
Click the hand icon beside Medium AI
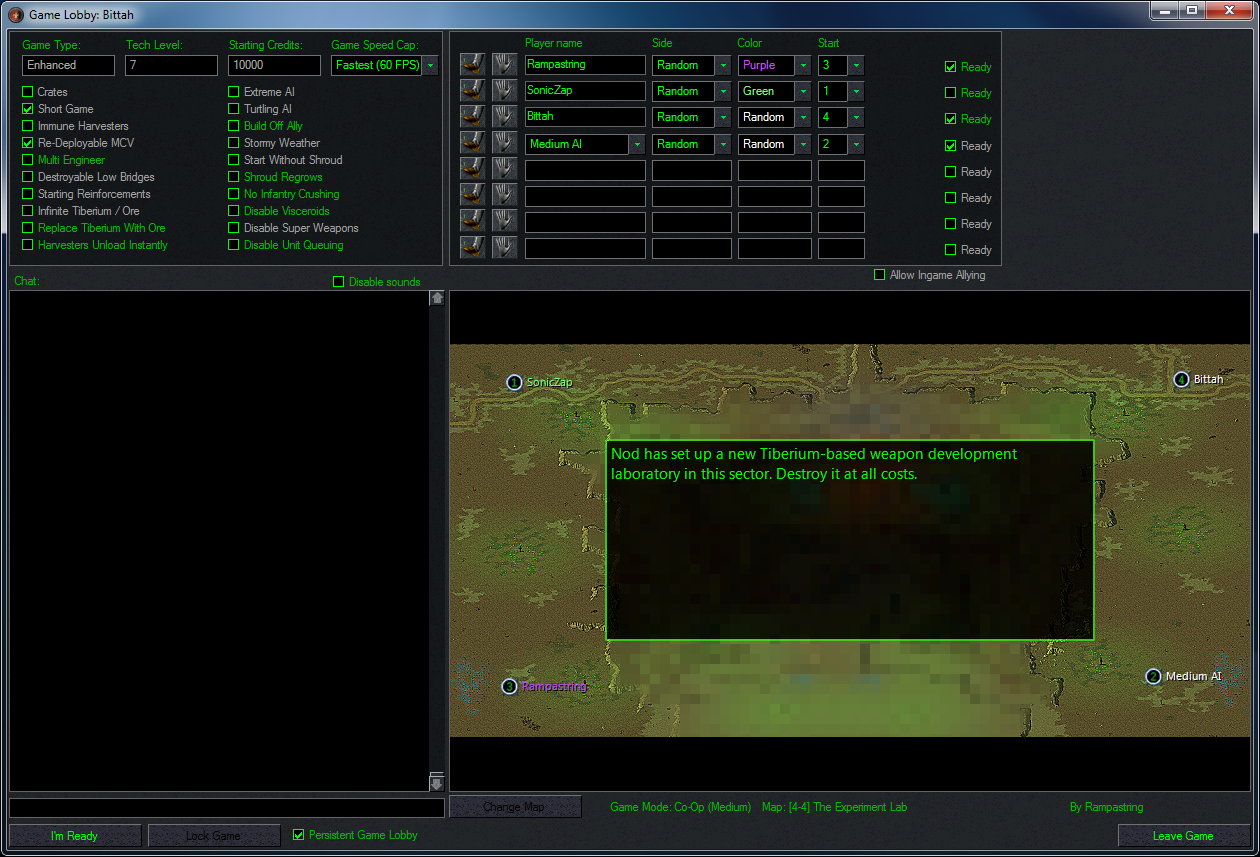point(504,143)
